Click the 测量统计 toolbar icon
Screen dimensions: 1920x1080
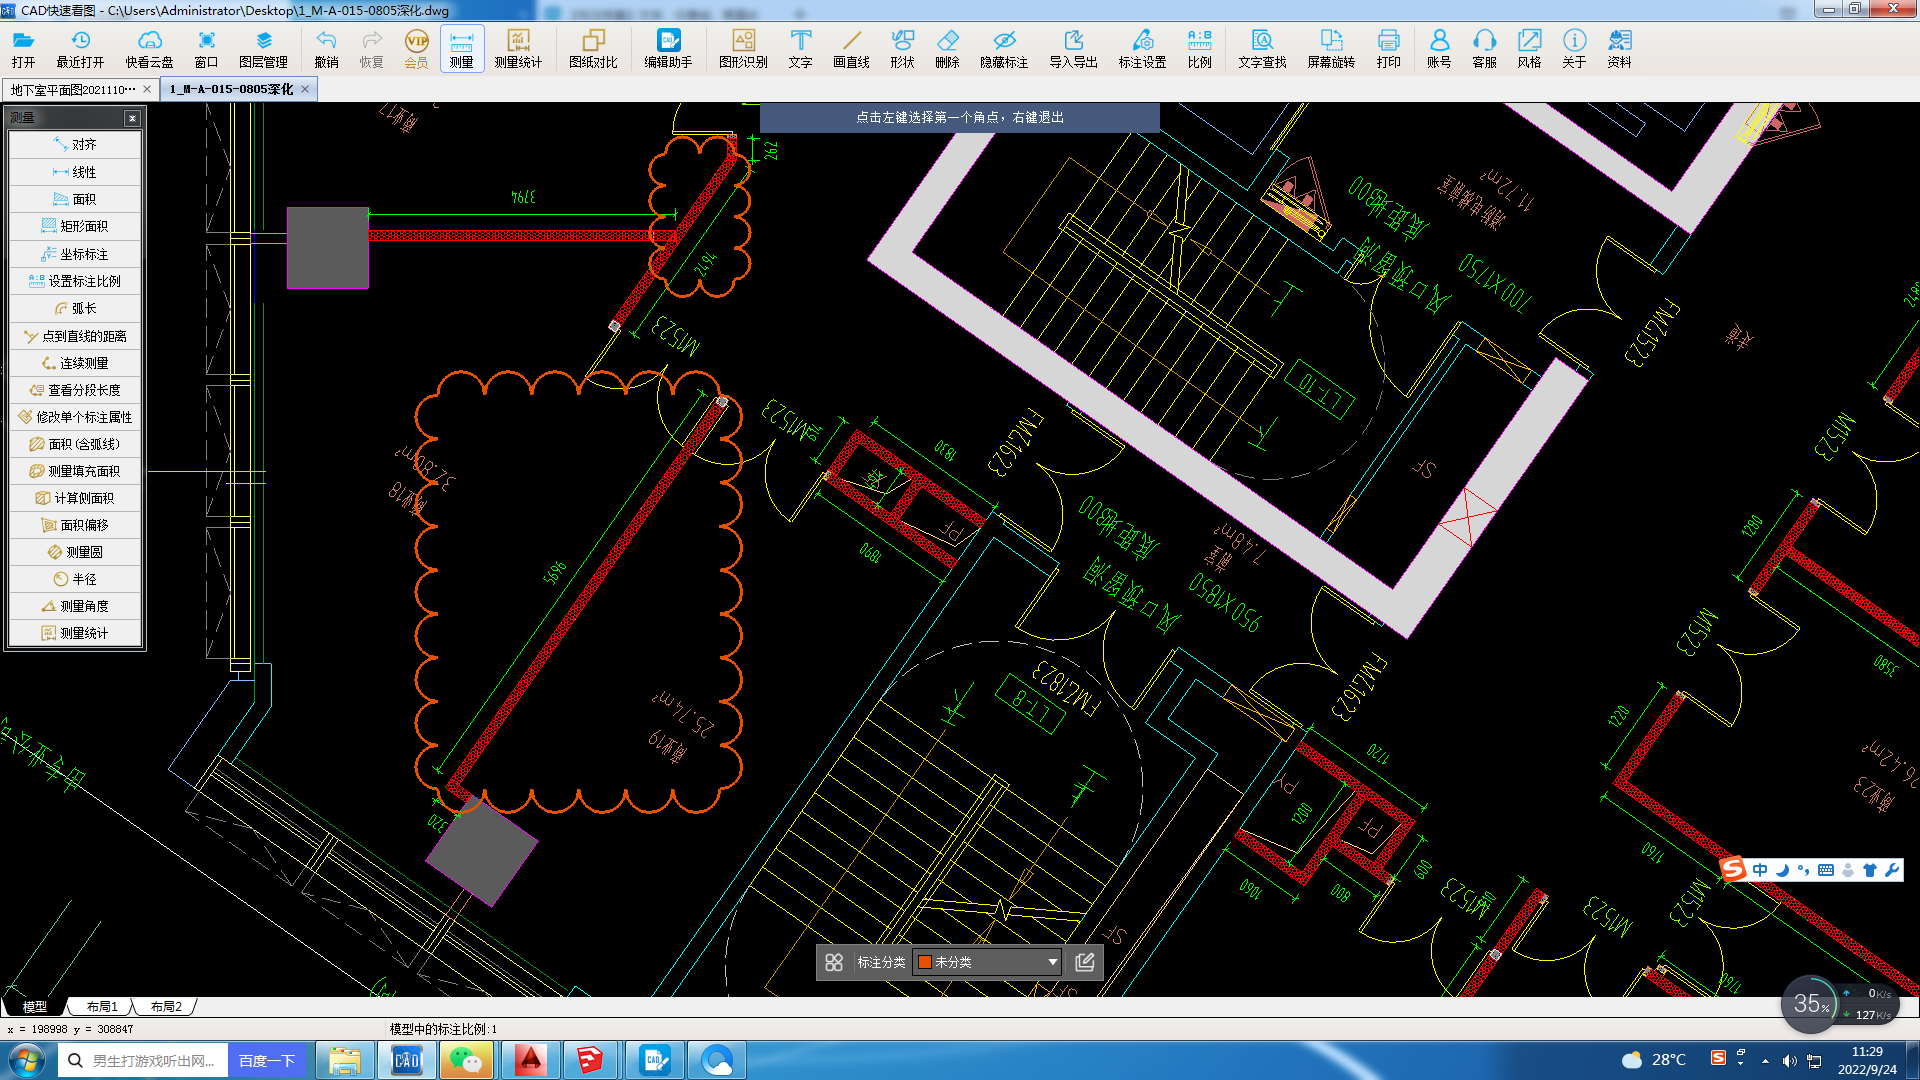517,48
